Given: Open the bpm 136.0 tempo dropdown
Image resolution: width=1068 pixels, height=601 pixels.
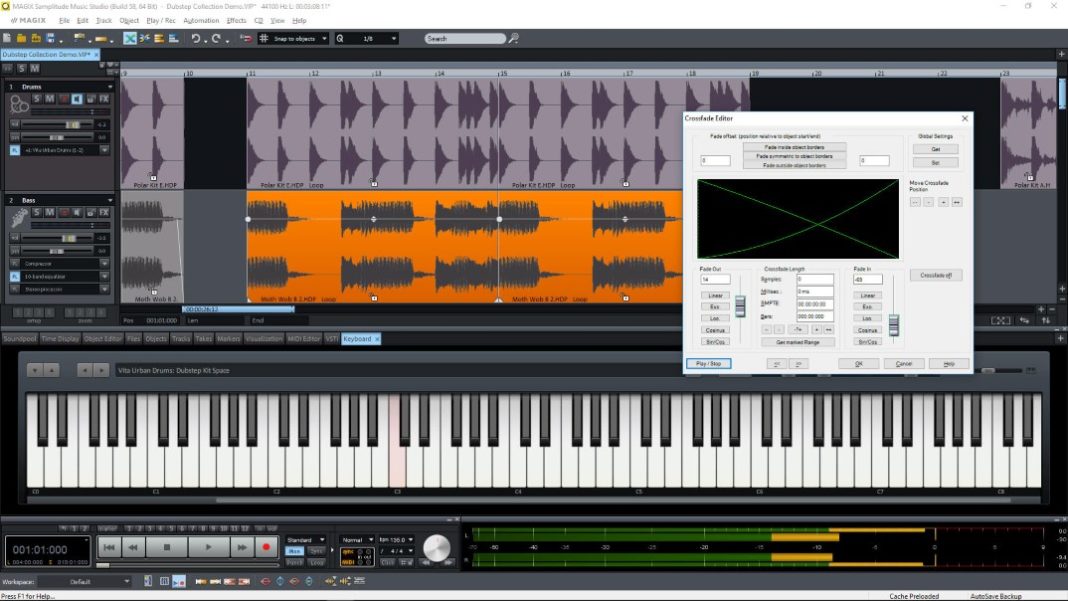Looking at the screenshot, I should tap(410, 540).
